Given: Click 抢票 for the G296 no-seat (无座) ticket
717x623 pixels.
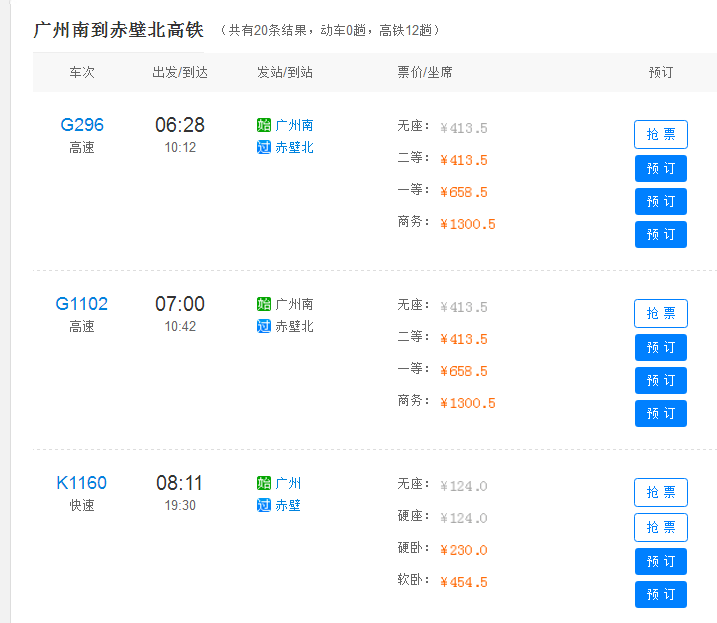Looking at the screenshot, I should 661,134.
